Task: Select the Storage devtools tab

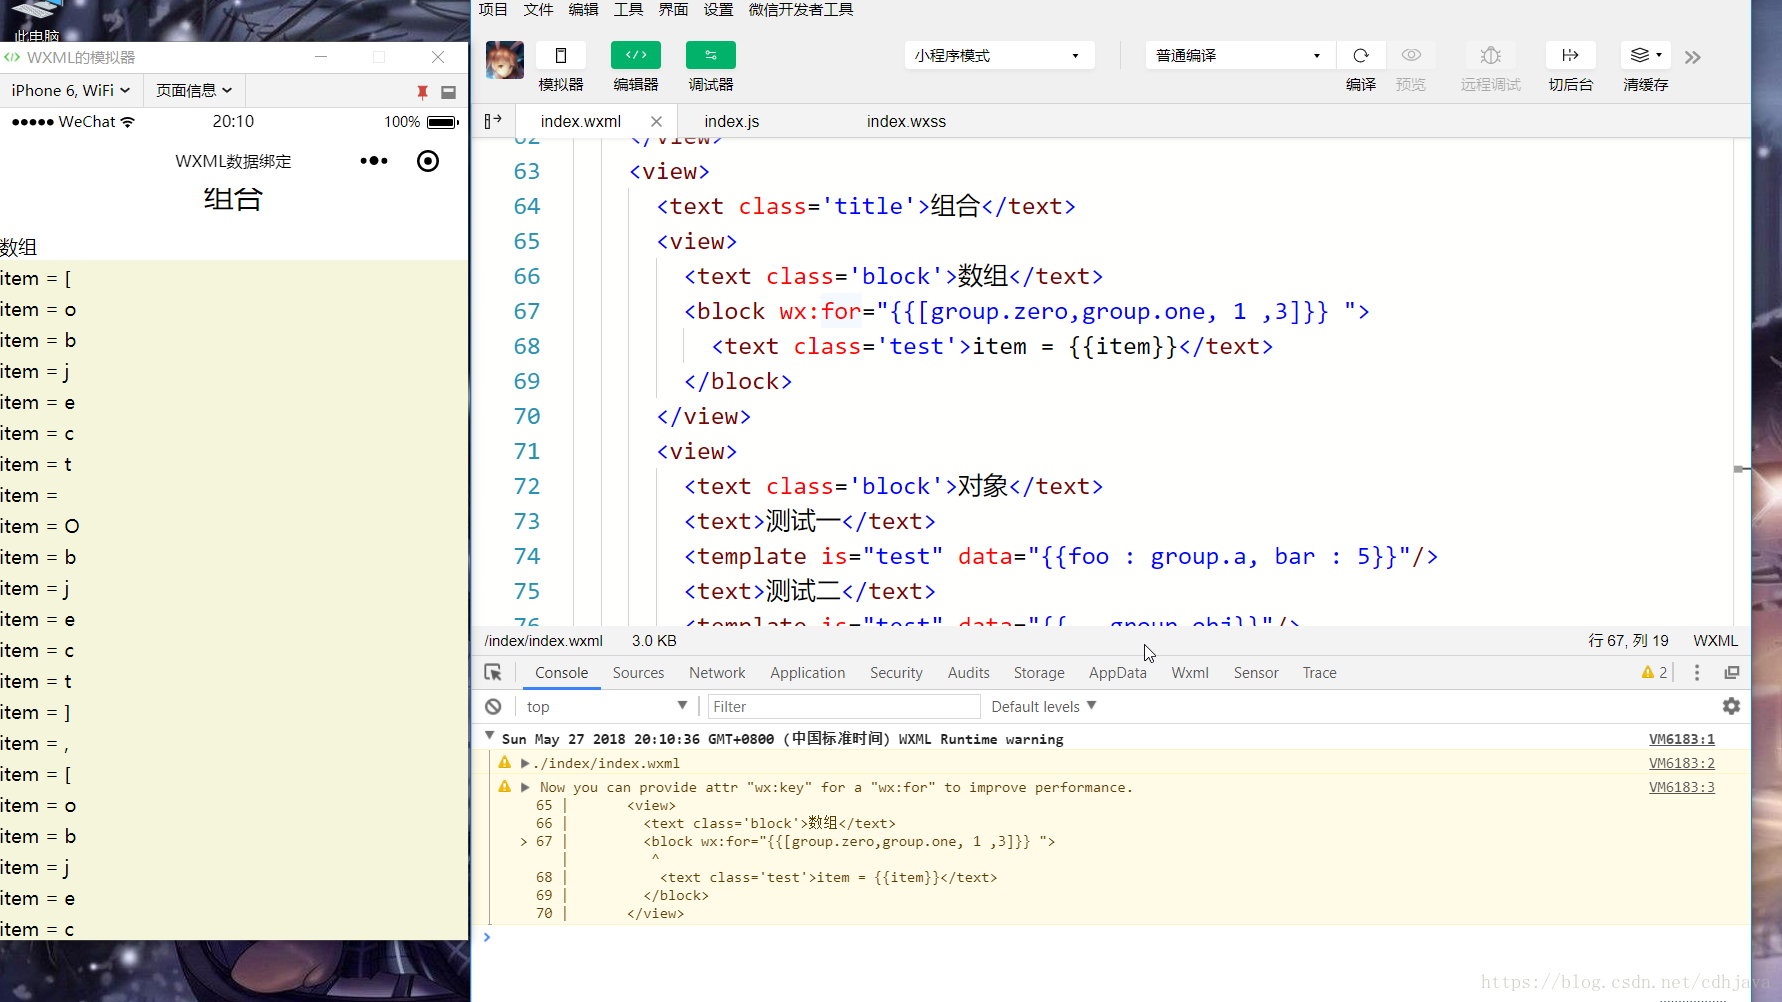Action: [1039, 673]
